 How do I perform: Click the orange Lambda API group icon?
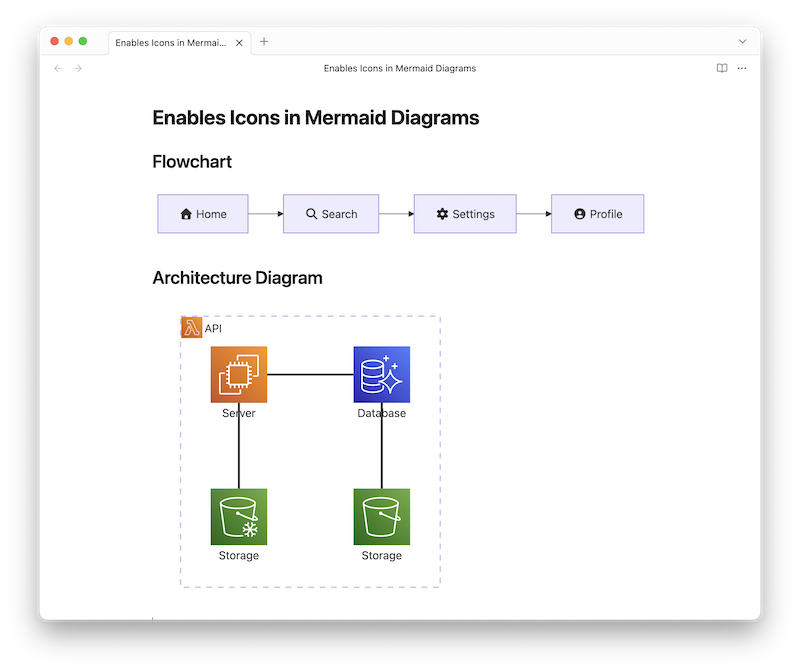tap(192, 327)
